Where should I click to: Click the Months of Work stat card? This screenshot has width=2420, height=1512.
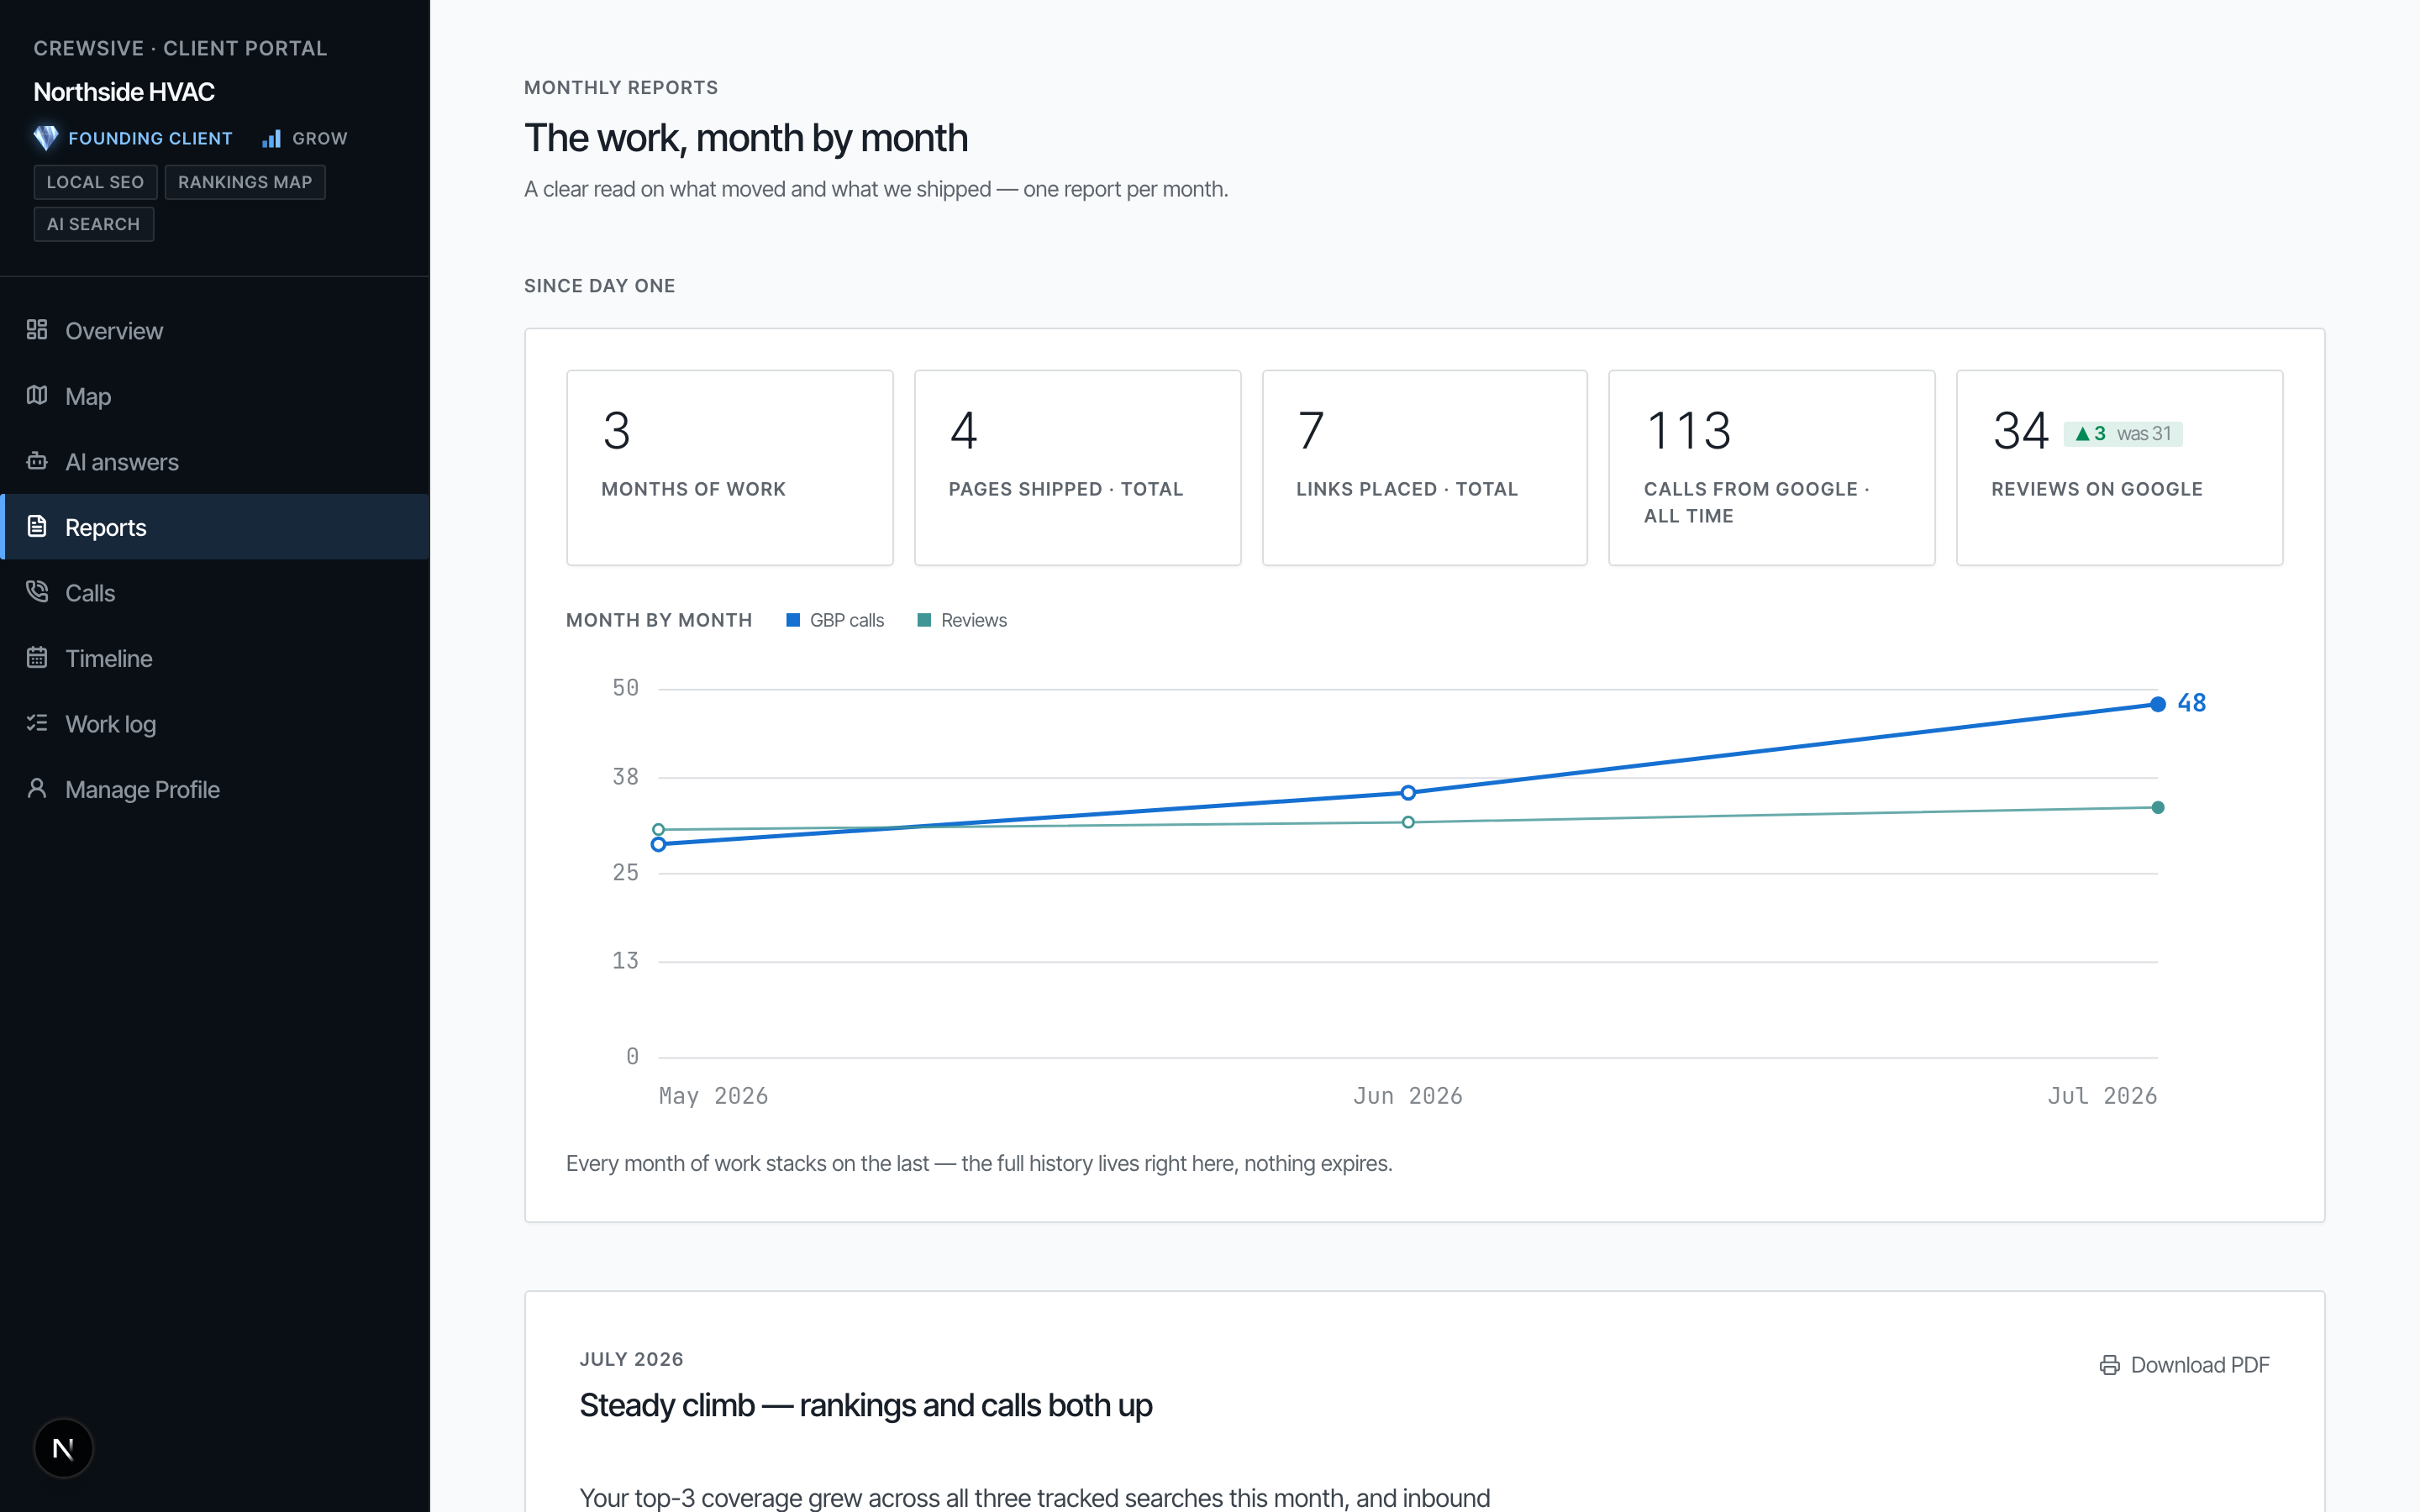(730, 468)
